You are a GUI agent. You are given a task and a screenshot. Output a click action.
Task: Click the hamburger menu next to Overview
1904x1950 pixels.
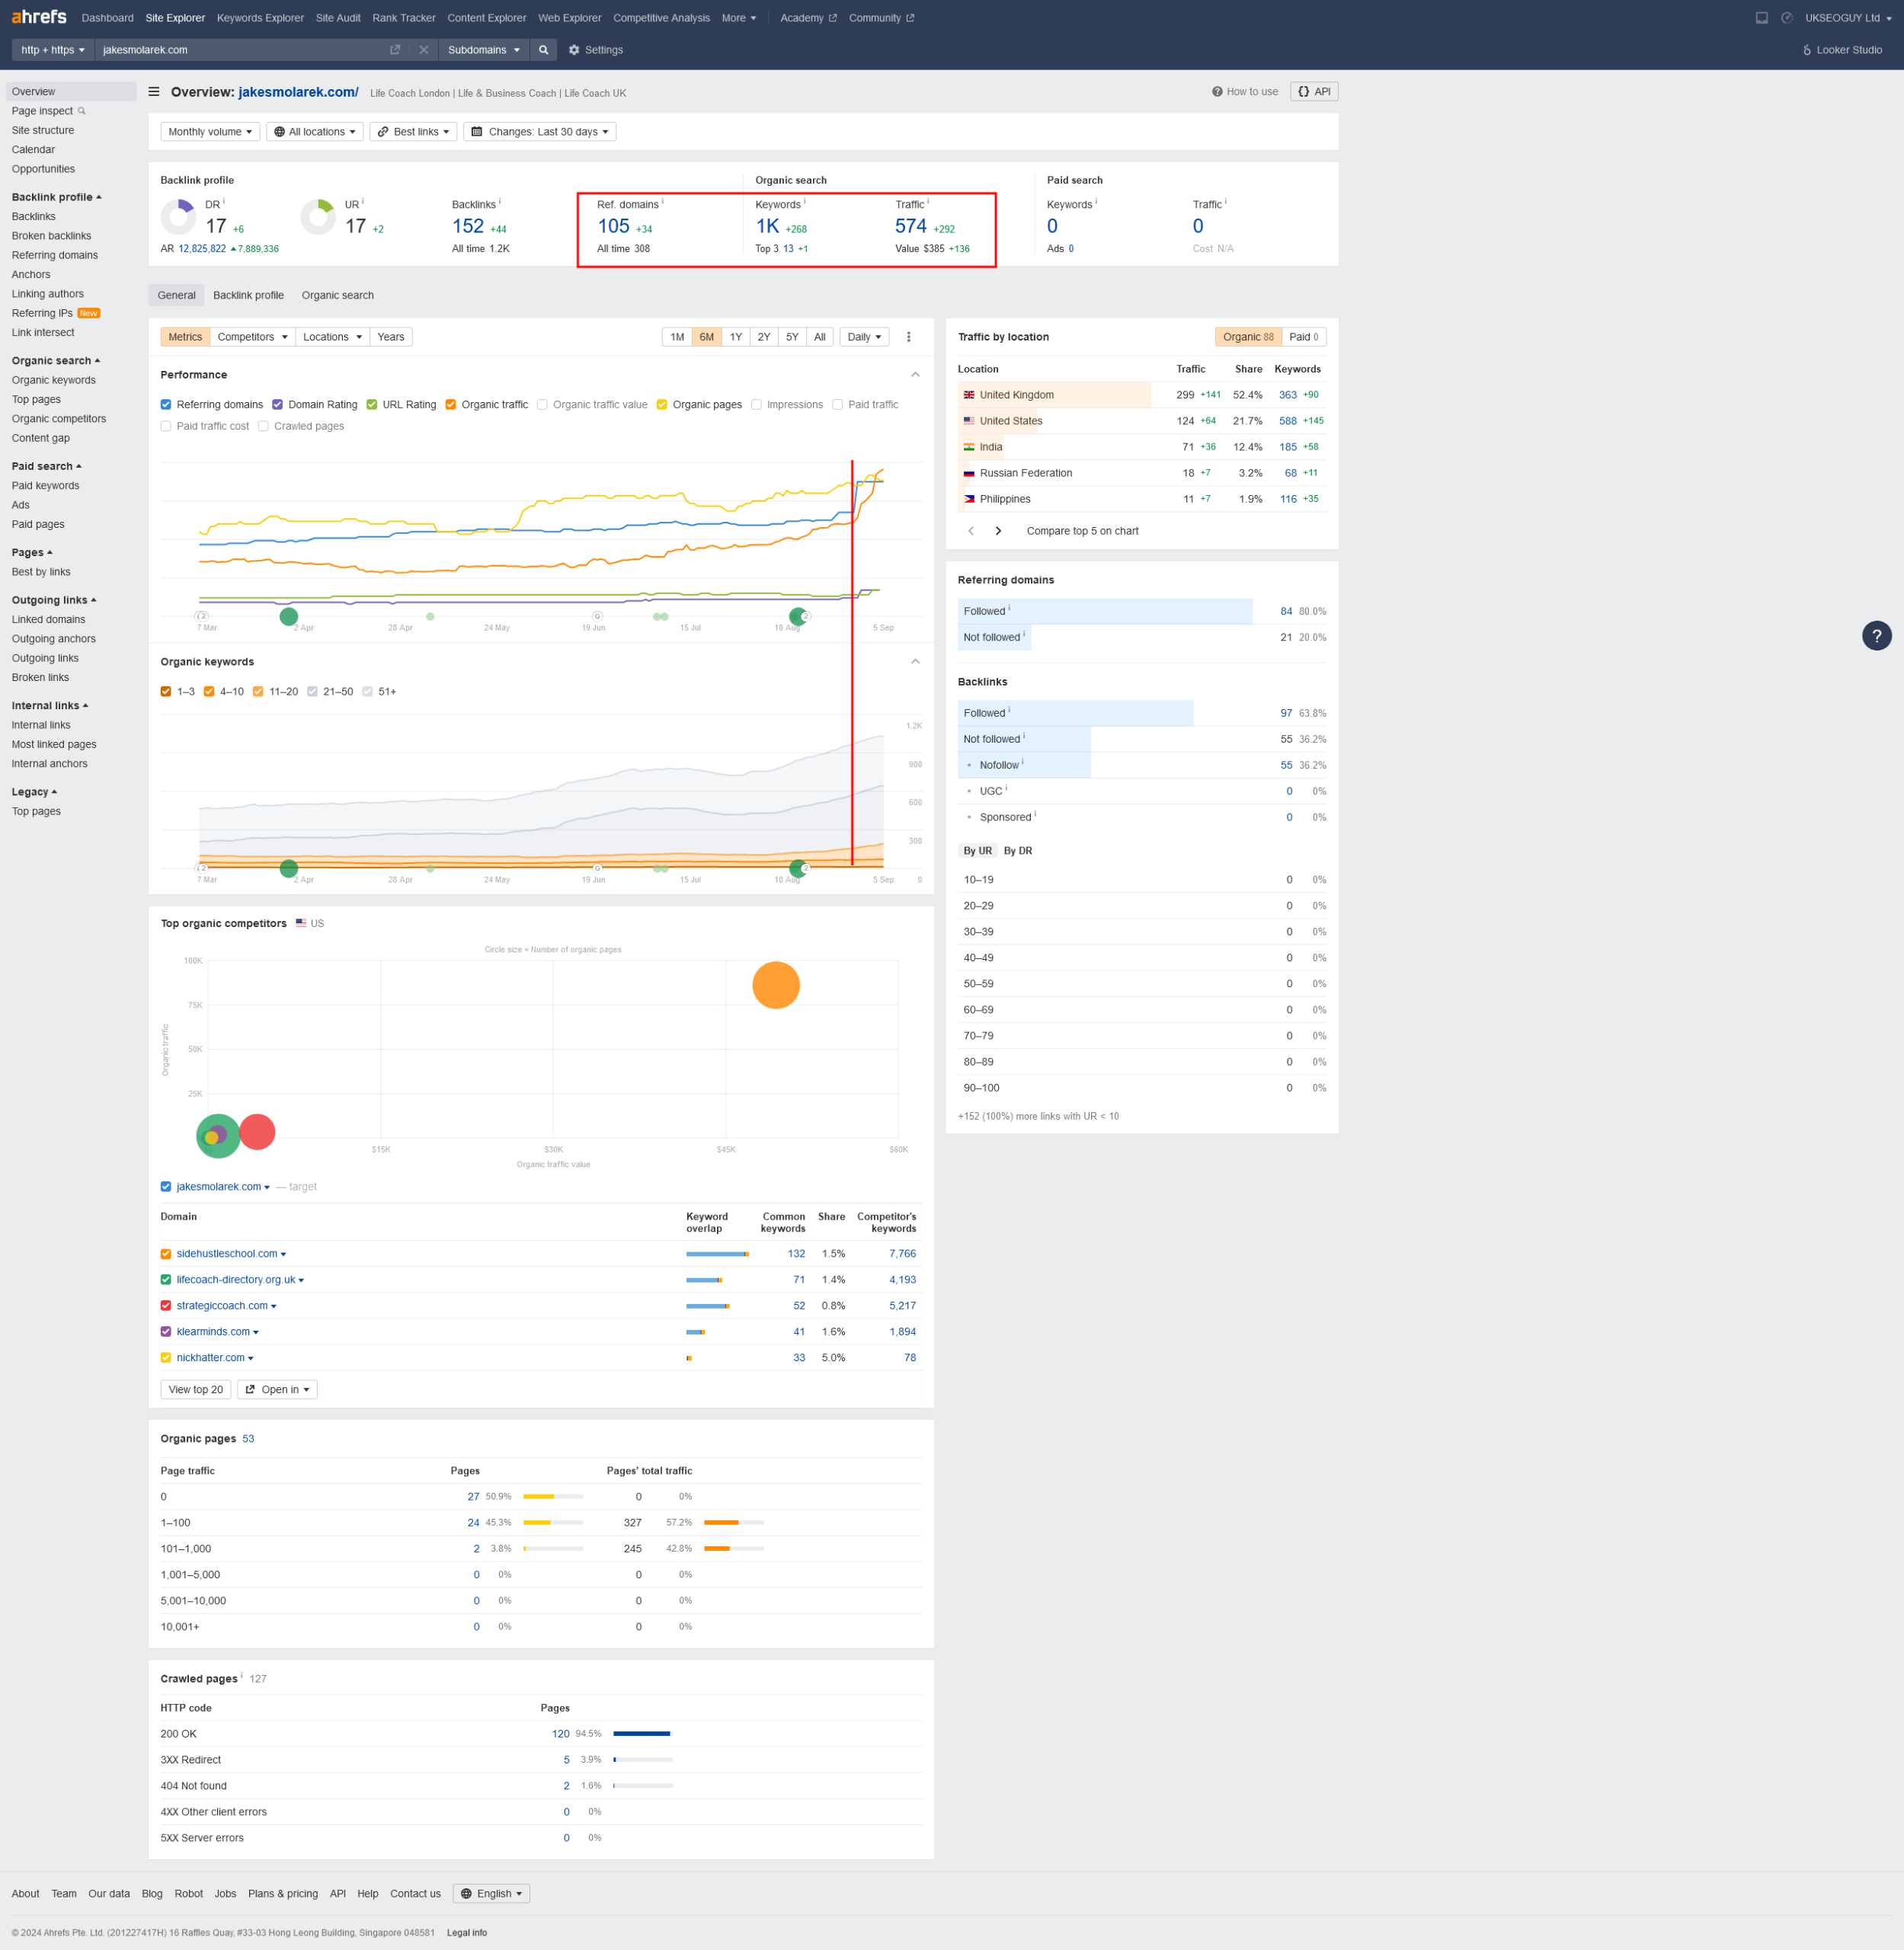154,92
